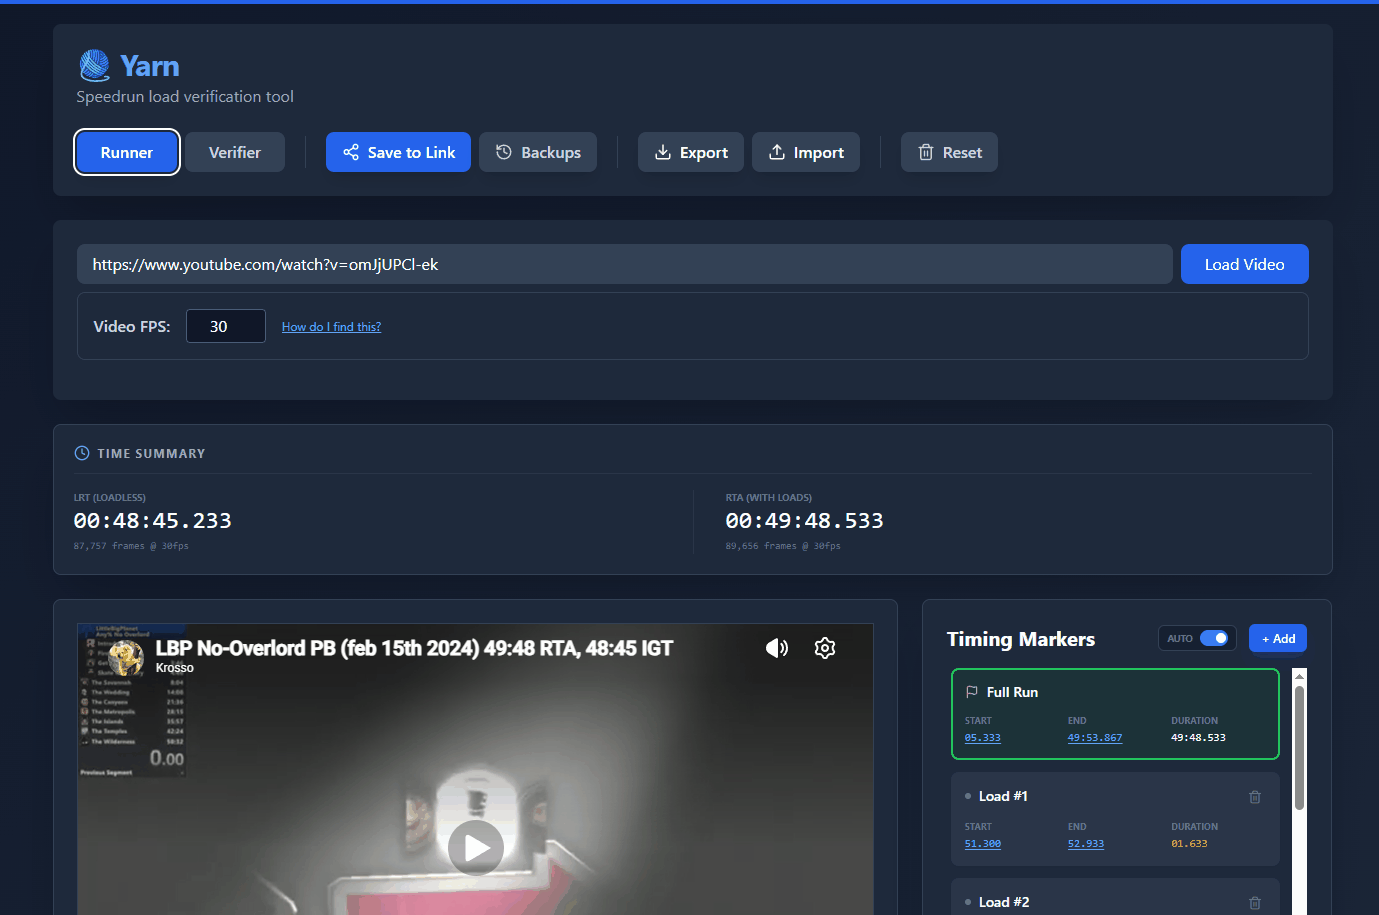Open the video title link in player

(414, 648)
